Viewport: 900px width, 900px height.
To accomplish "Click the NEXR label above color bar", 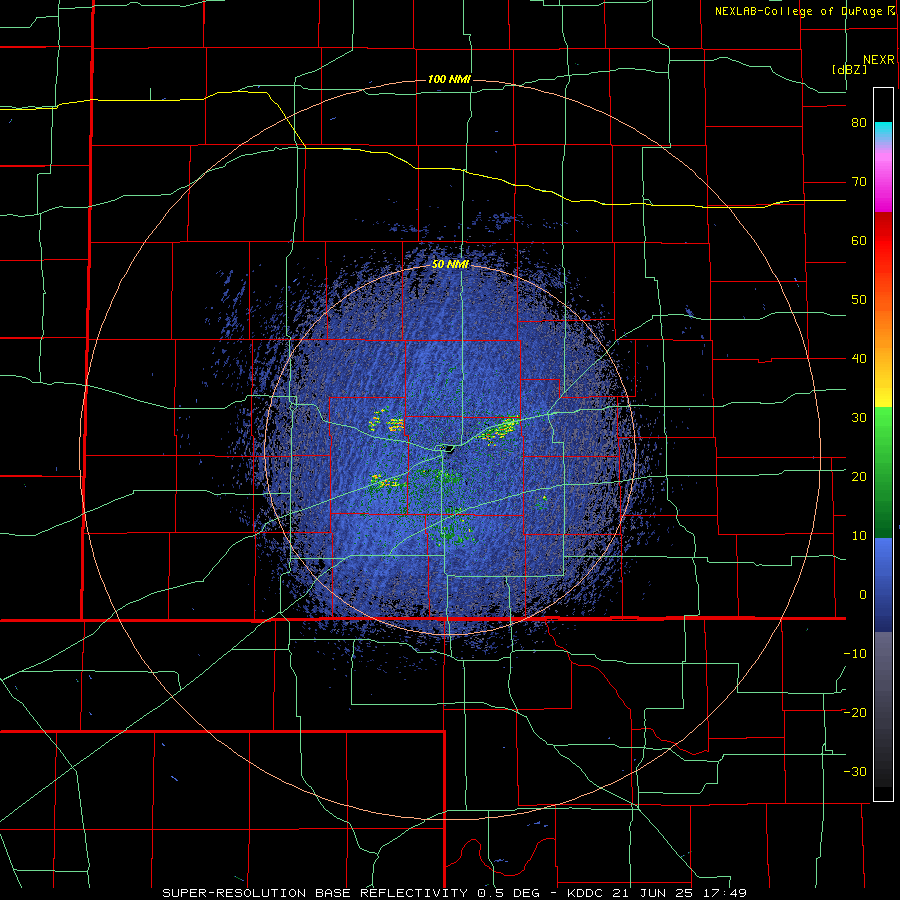I will point(879,60).
